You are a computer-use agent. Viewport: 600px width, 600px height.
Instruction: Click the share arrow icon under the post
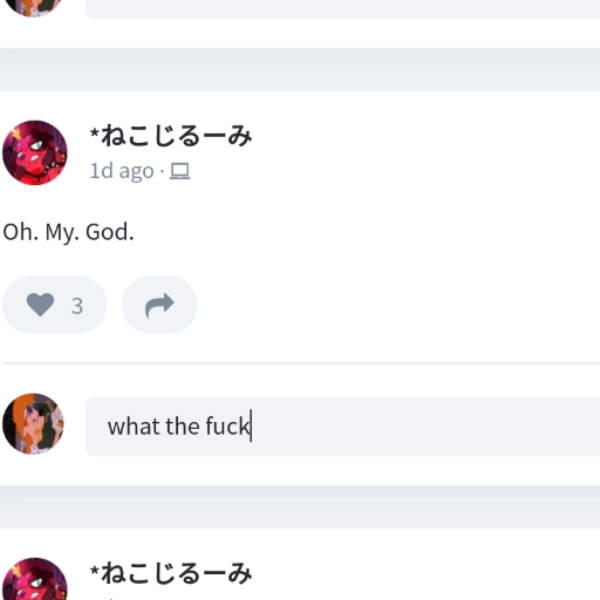tap(160, 305)
